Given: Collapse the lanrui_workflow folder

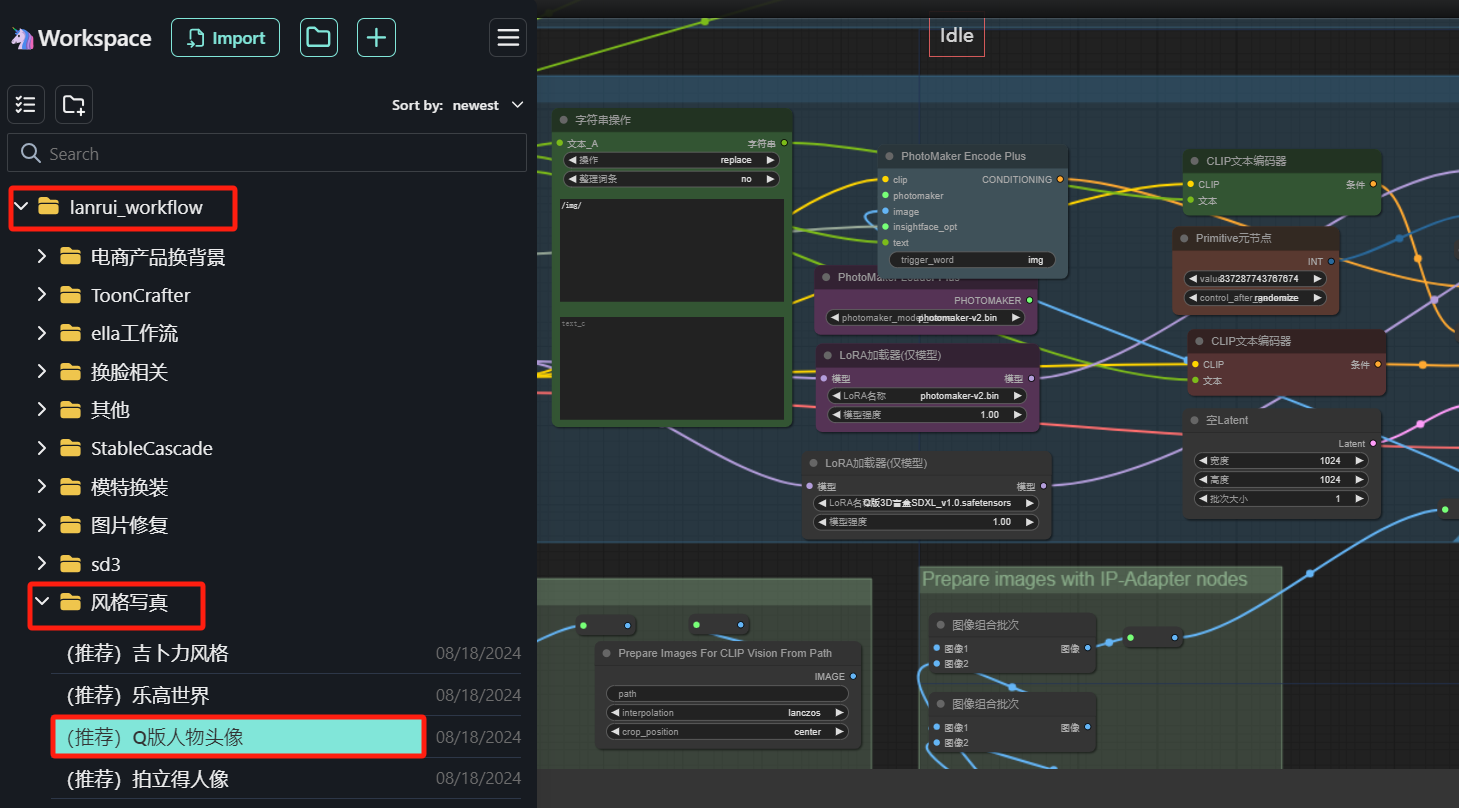Looking at the screenshot, I should [21, 207].
